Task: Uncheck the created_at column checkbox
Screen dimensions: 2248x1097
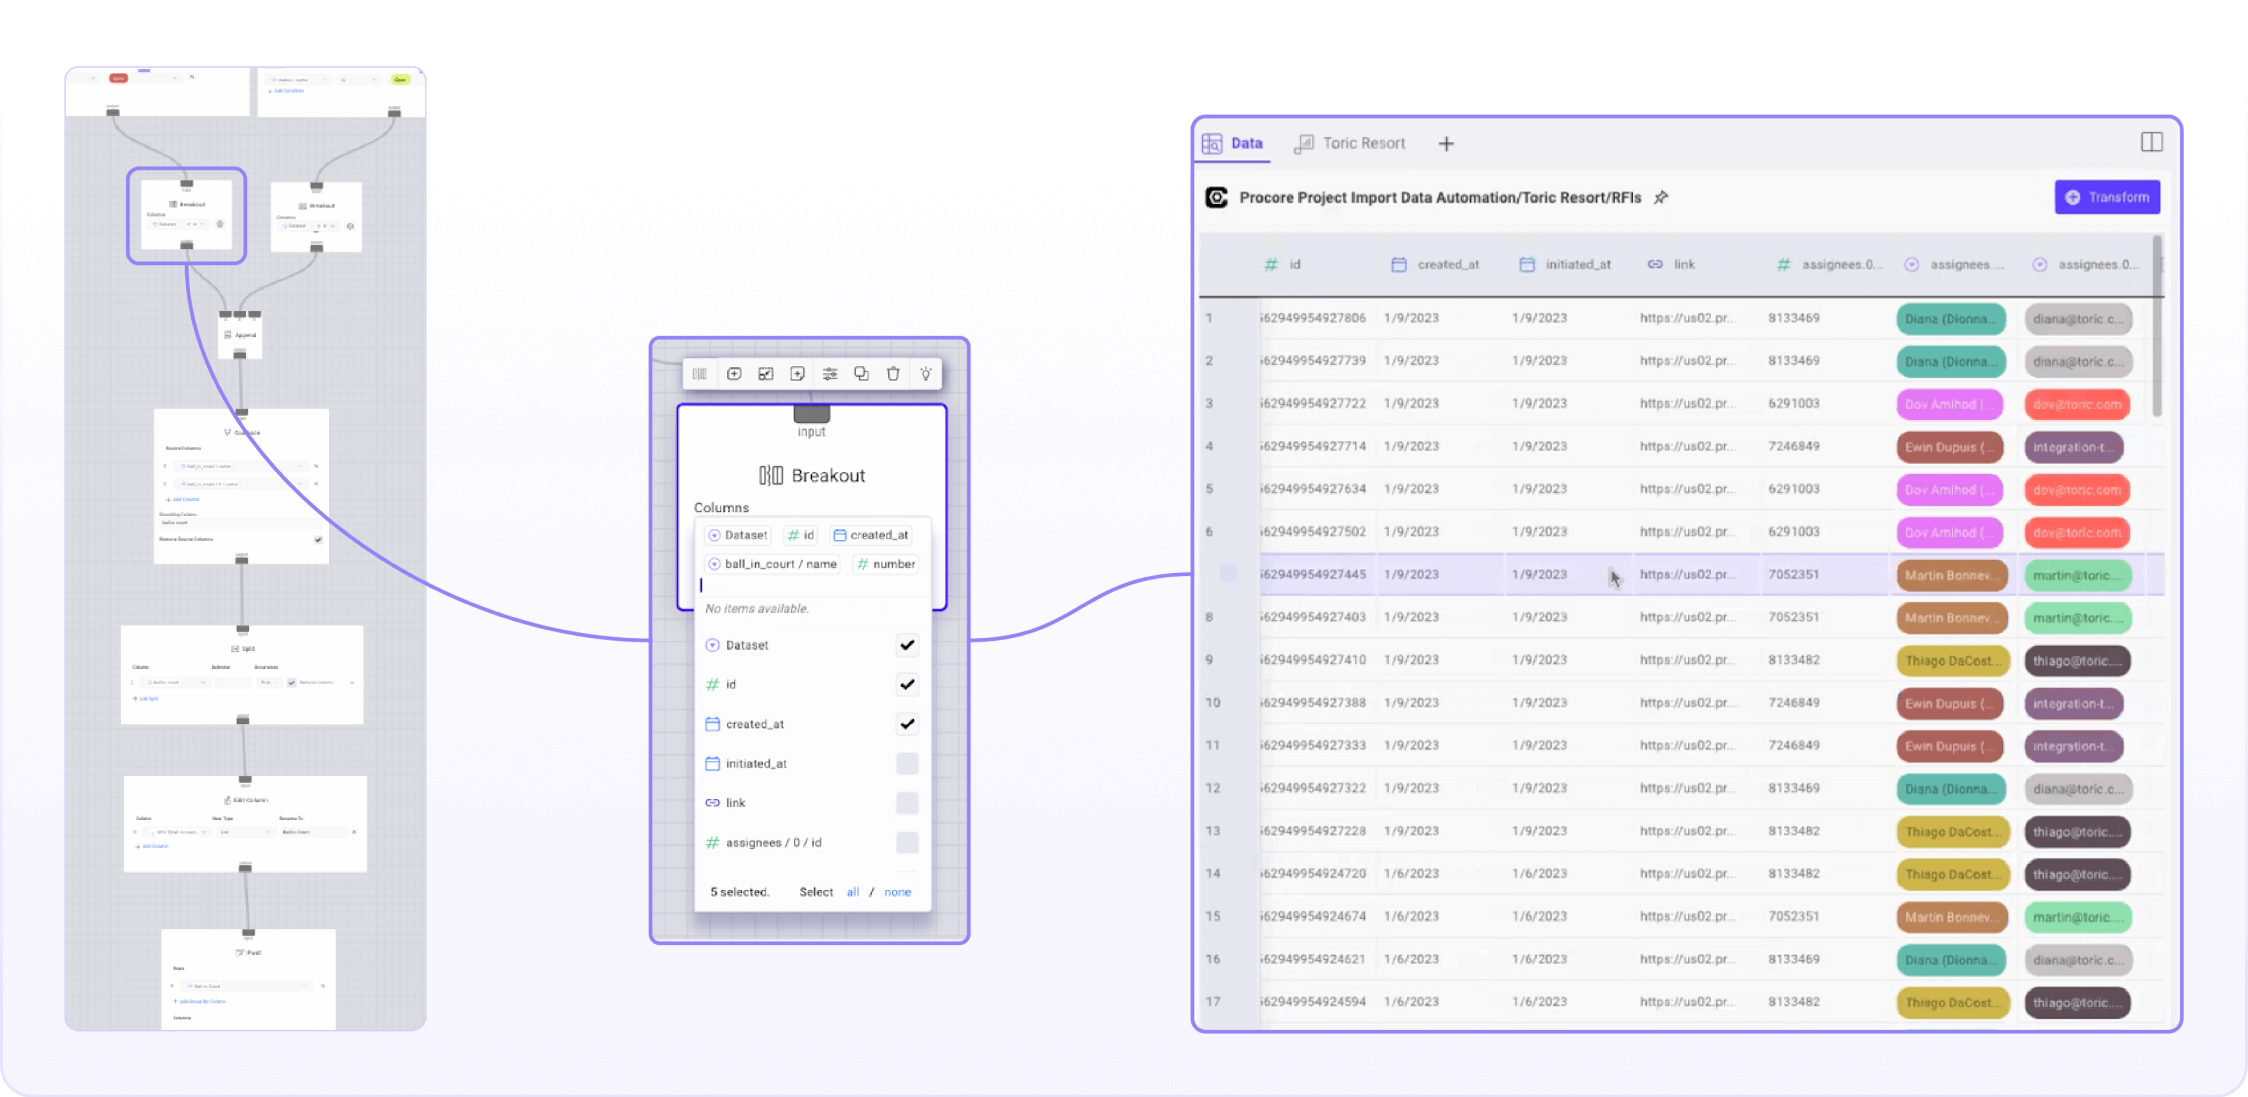Action: click(x=907, y=724)
